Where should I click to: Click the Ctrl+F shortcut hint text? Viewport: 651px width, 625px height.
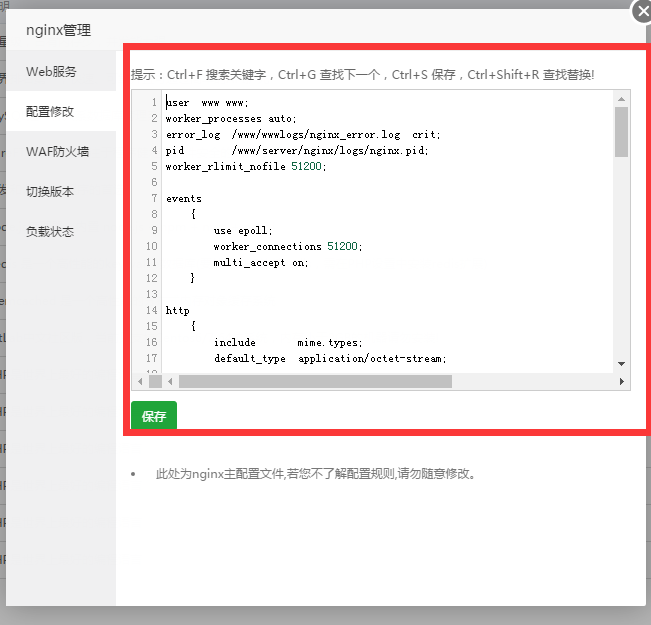coord(216,75)
